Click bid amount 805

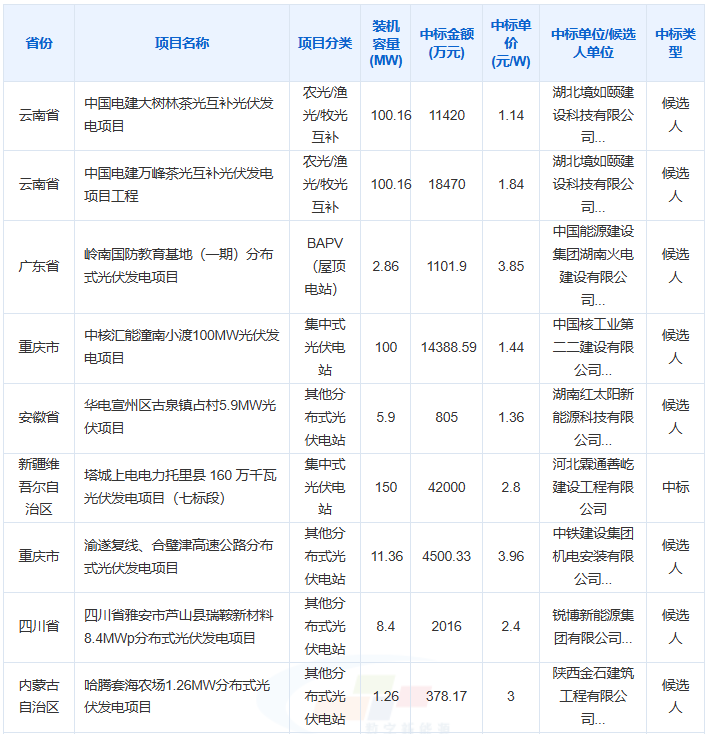pyautogui.click(x=447, y=417)
